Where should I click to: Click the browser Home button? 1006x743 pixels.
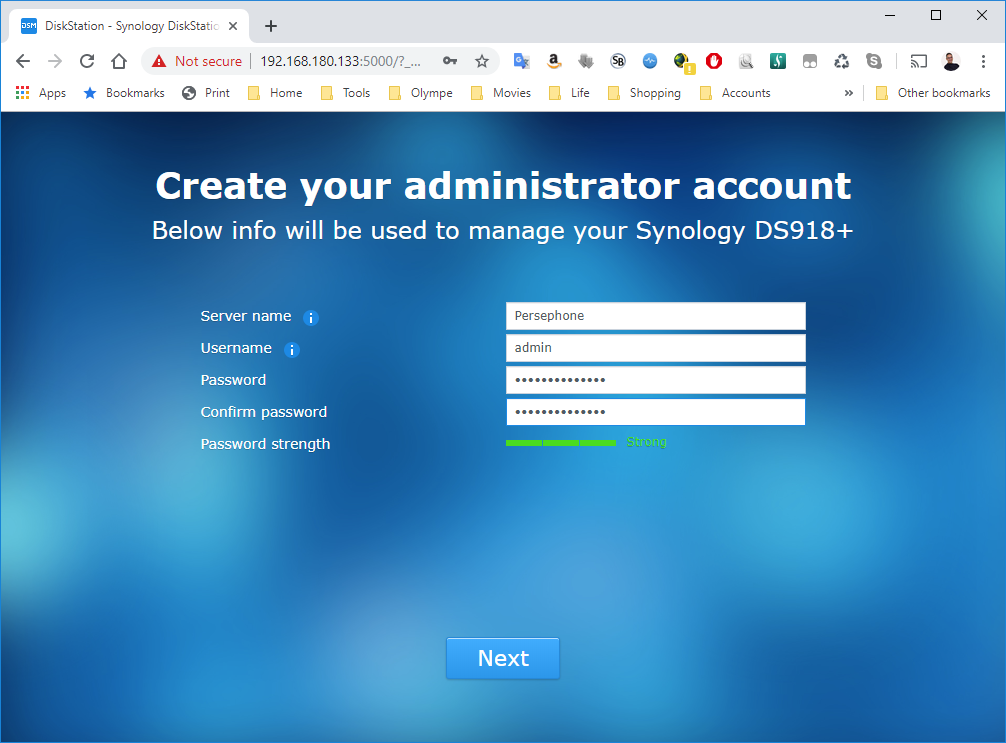(x=119, y=61)
